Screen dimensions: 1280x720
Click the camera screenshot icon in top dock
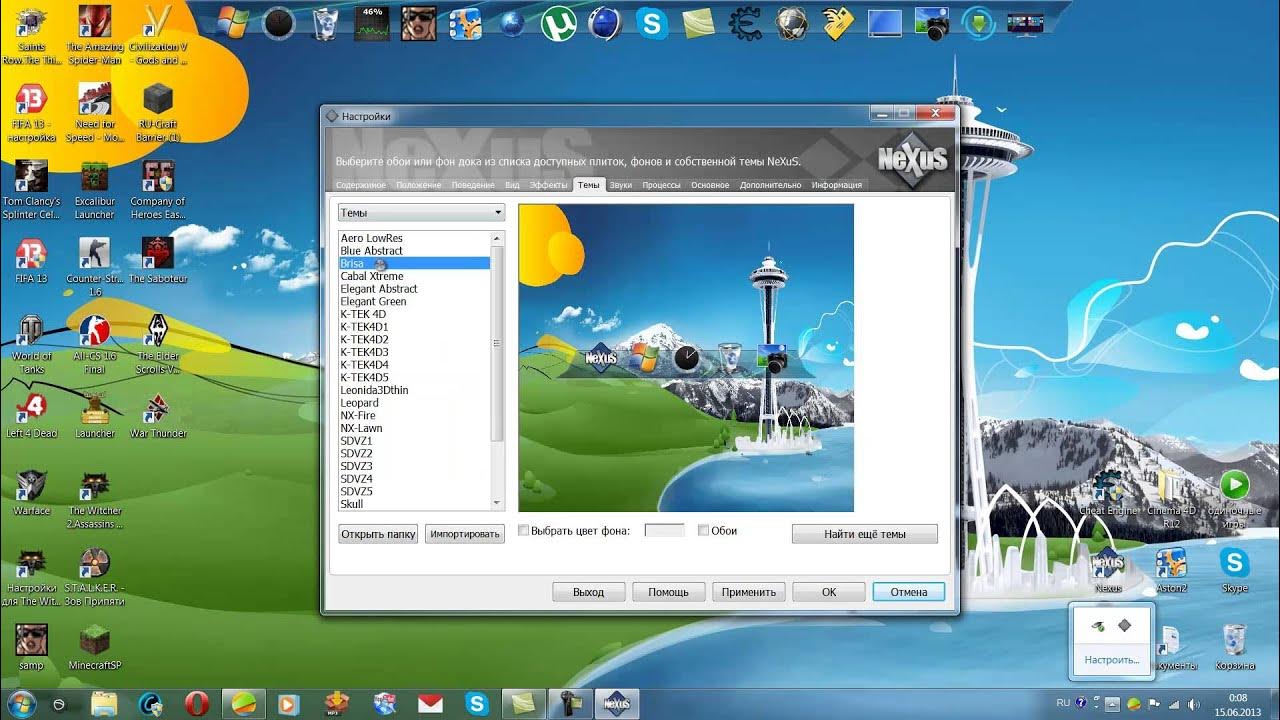point(932,23)
